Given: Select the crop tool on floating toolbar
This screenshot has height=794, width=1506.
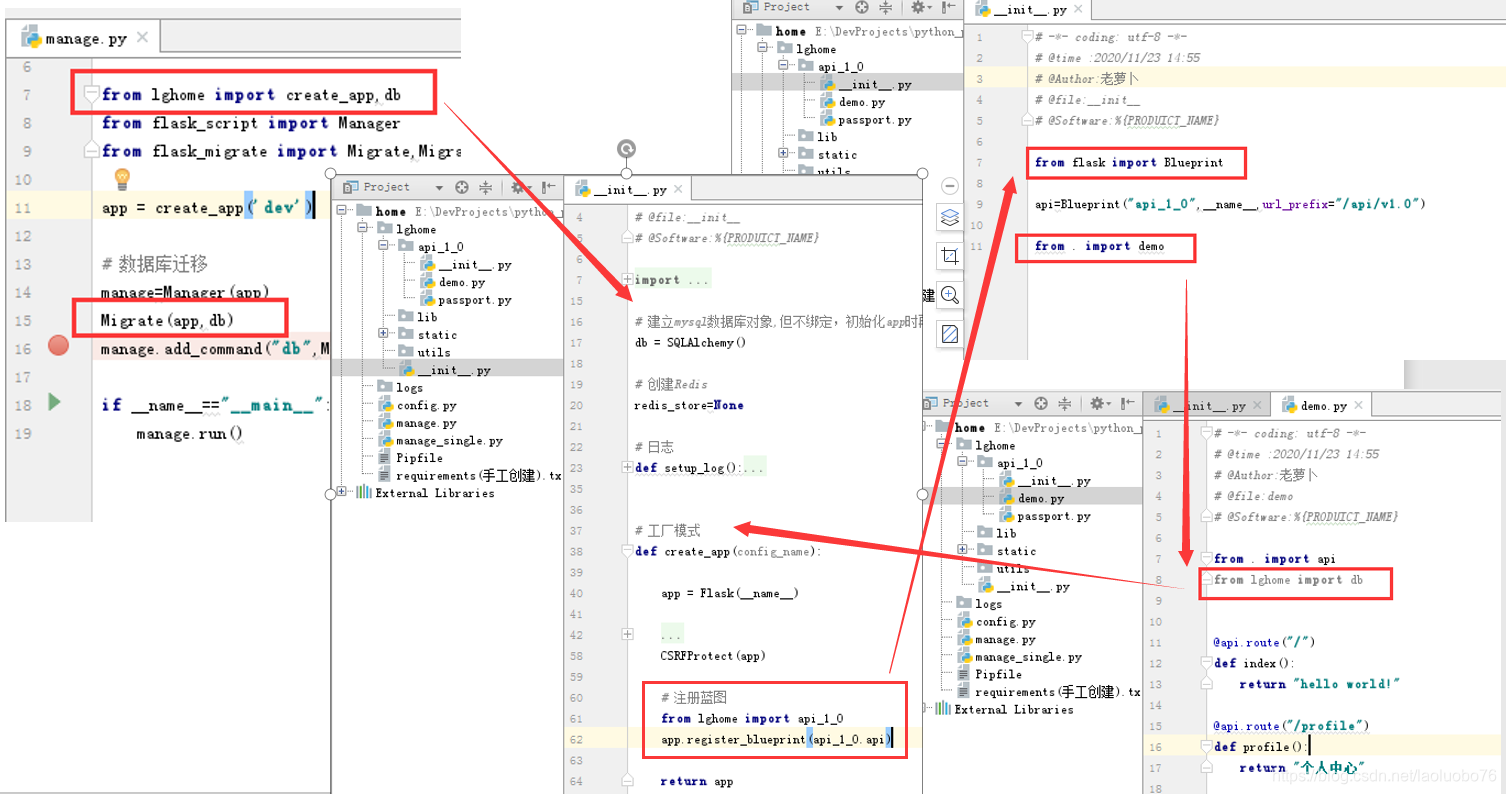Looking at the screenshot, I should click(950, 257).
